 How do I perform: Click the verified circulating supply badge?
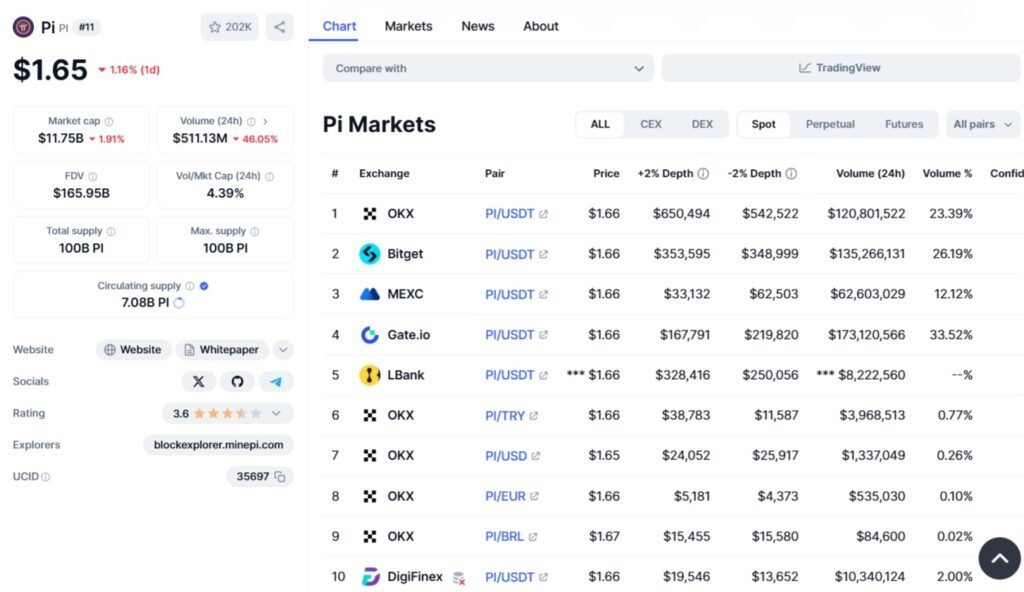click(x=204, y=286)
